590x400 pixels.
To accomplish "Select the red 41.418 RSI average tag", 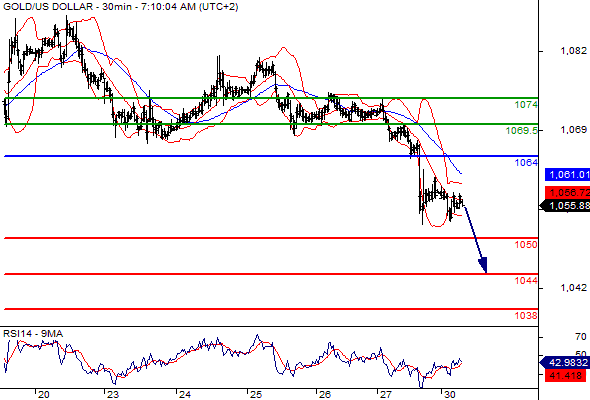I will pos(566,375).
